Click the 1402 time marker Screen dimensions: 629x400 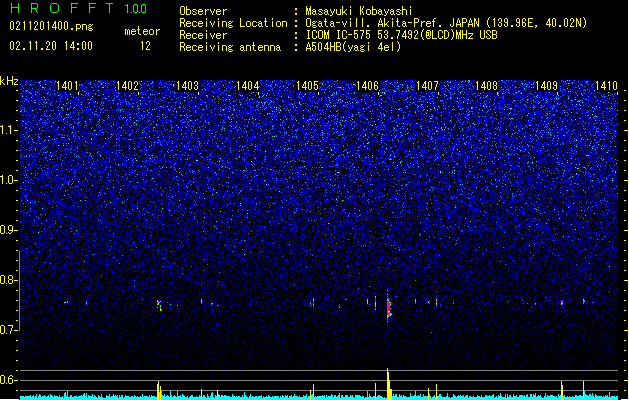click(x=127, y=86)
